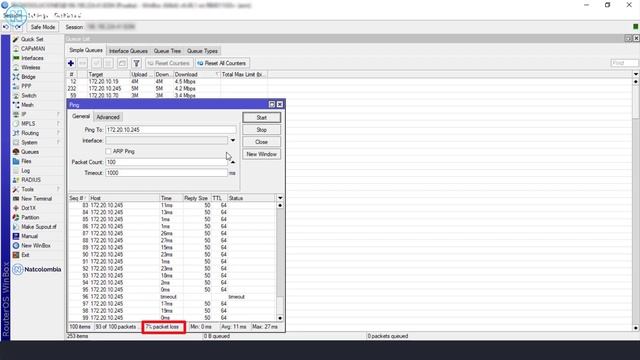Click the New Window button
640x360 pixels.
[x=262, y=154]
